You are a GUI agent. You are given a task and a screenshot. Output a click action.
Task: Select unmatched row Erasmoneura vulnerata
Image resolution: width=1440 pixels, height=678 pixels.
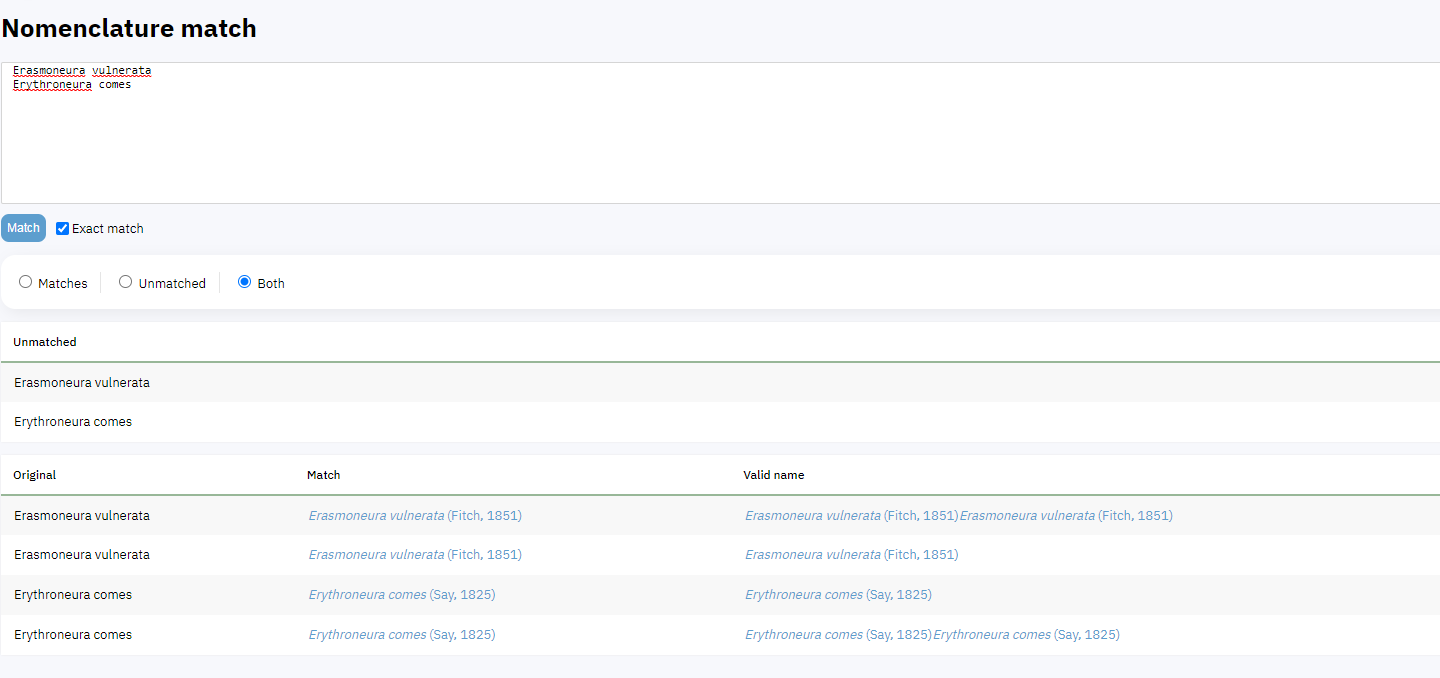[720, 382]
